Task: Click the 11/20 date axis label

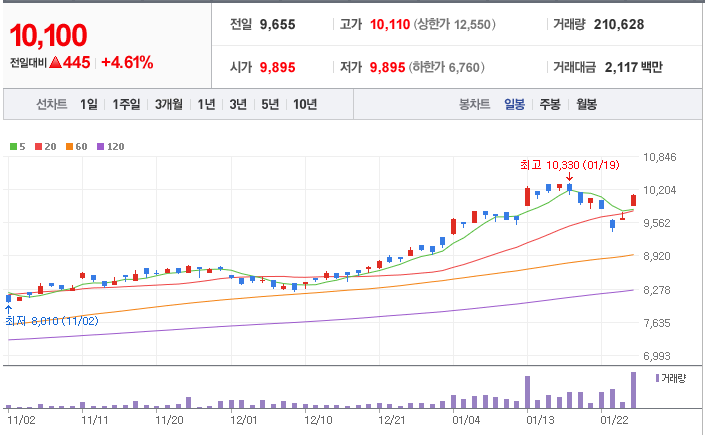Action: [x=170, y=420]
